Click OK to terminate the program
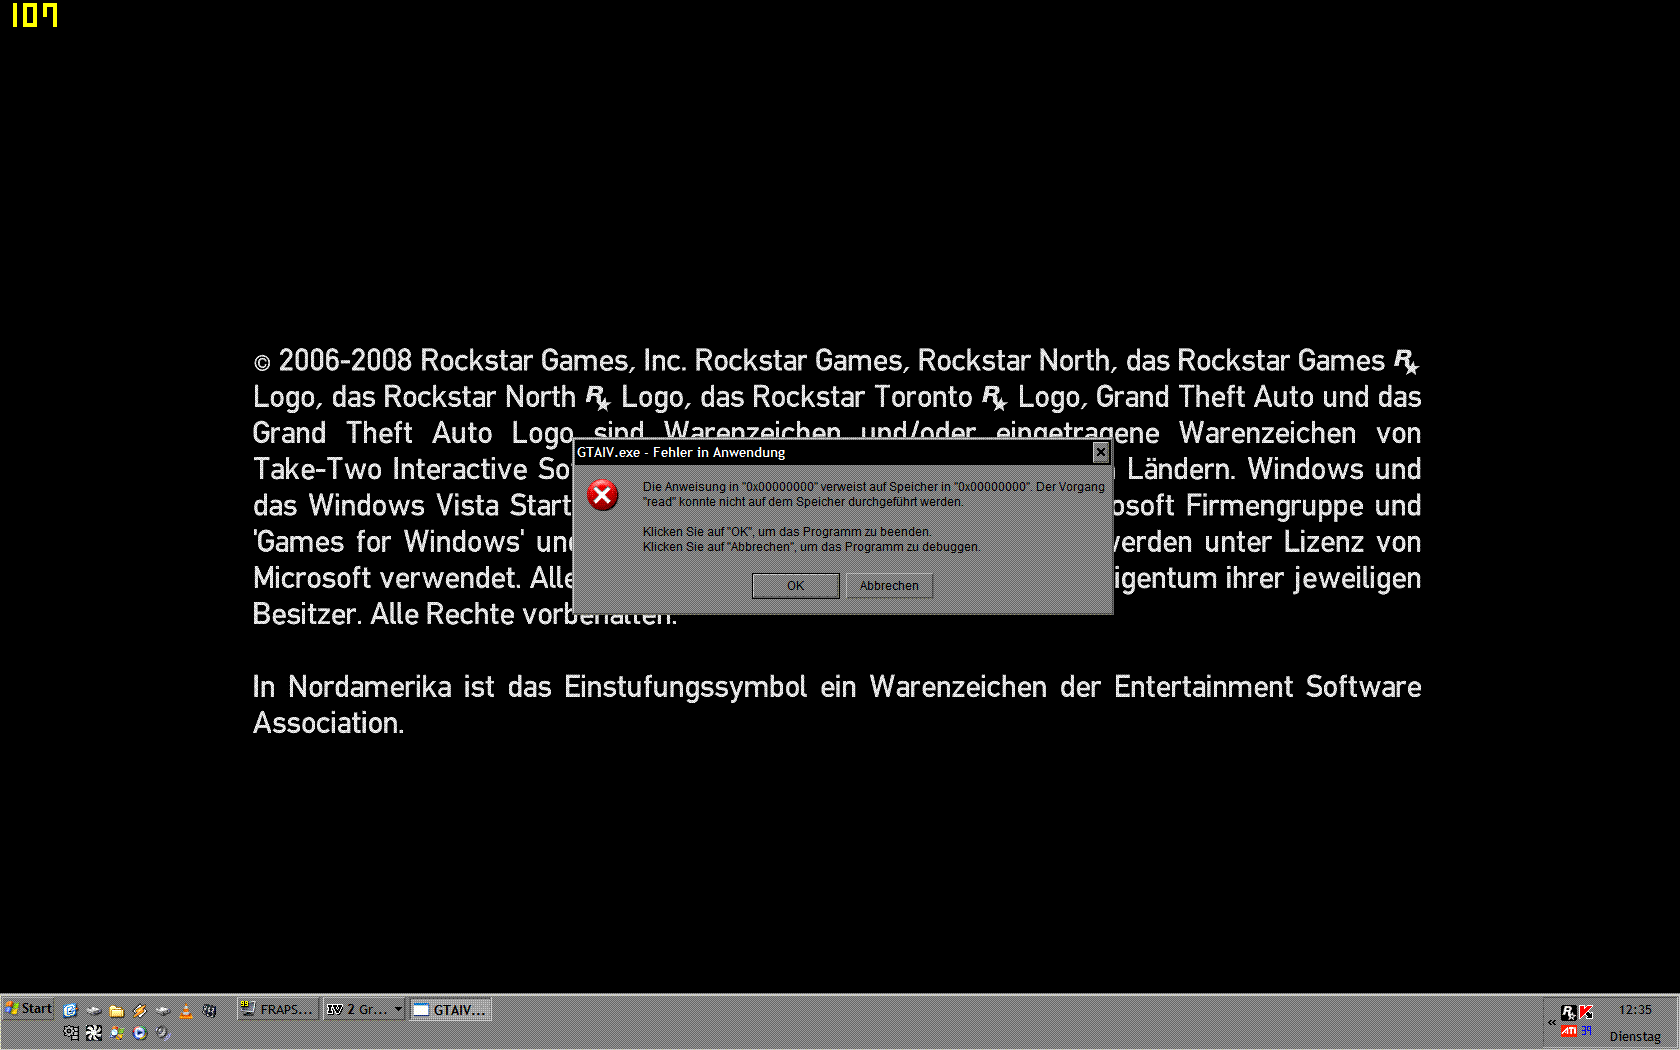Viewport: 1680px width, 1050px height. tap(795, 586)
